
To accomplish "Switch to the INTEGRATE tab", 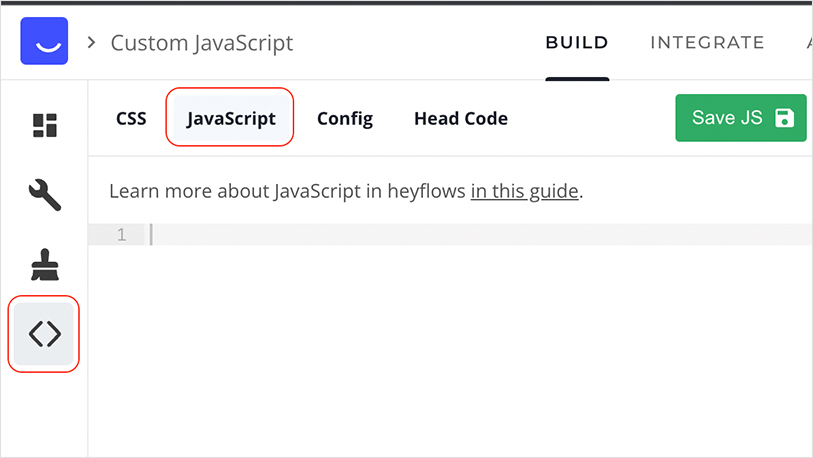I will (x=707, y=43).
